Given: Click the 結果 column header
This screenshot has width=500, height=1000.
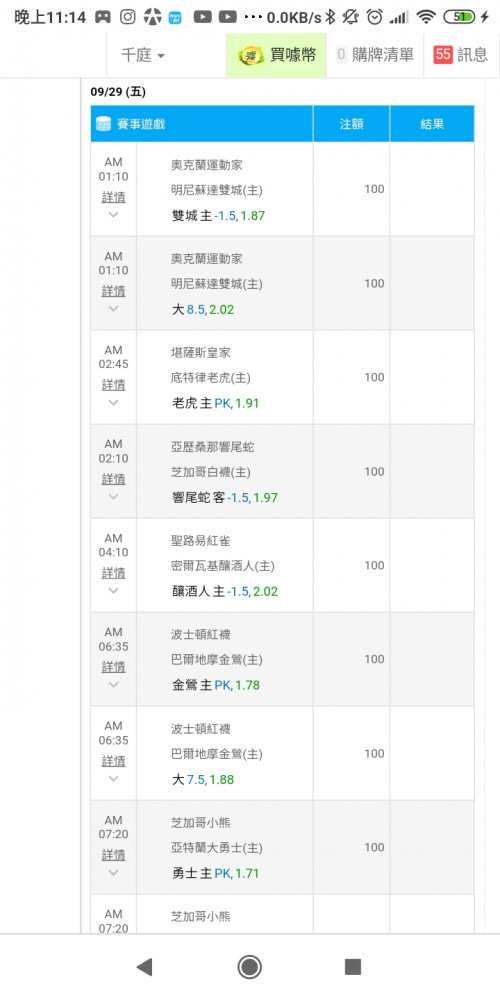Looking at the screenshot, I should click(432, 124).
